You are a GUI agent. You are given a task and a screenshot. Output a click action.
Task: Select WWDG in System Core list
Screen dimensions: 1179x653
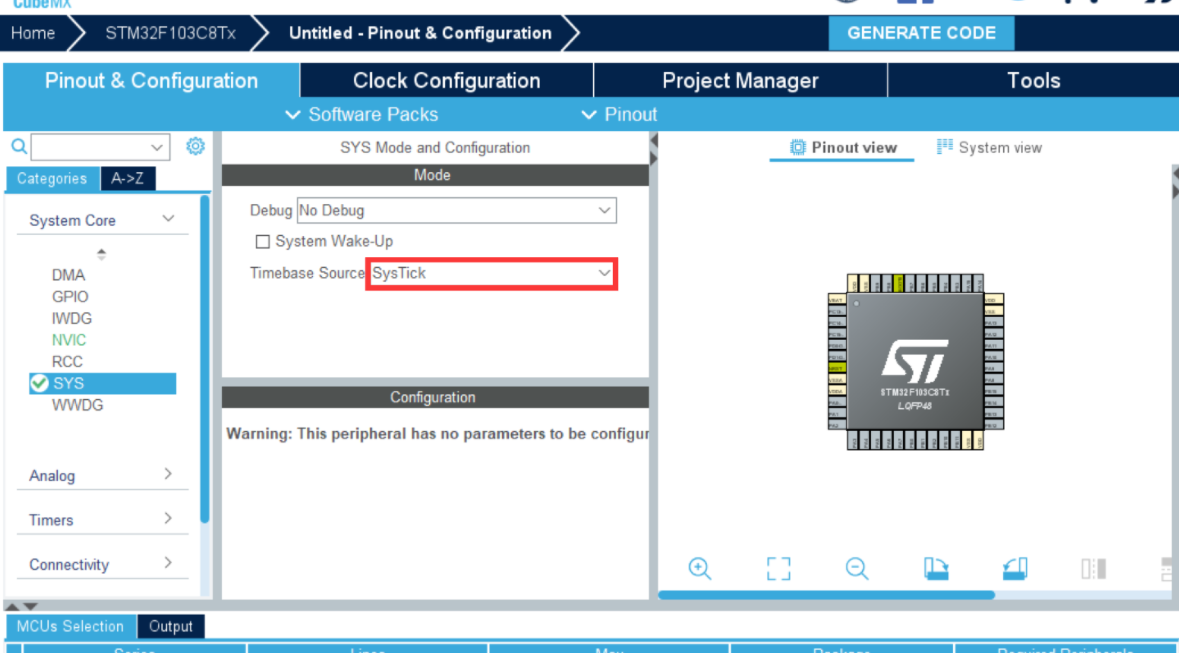77,405
